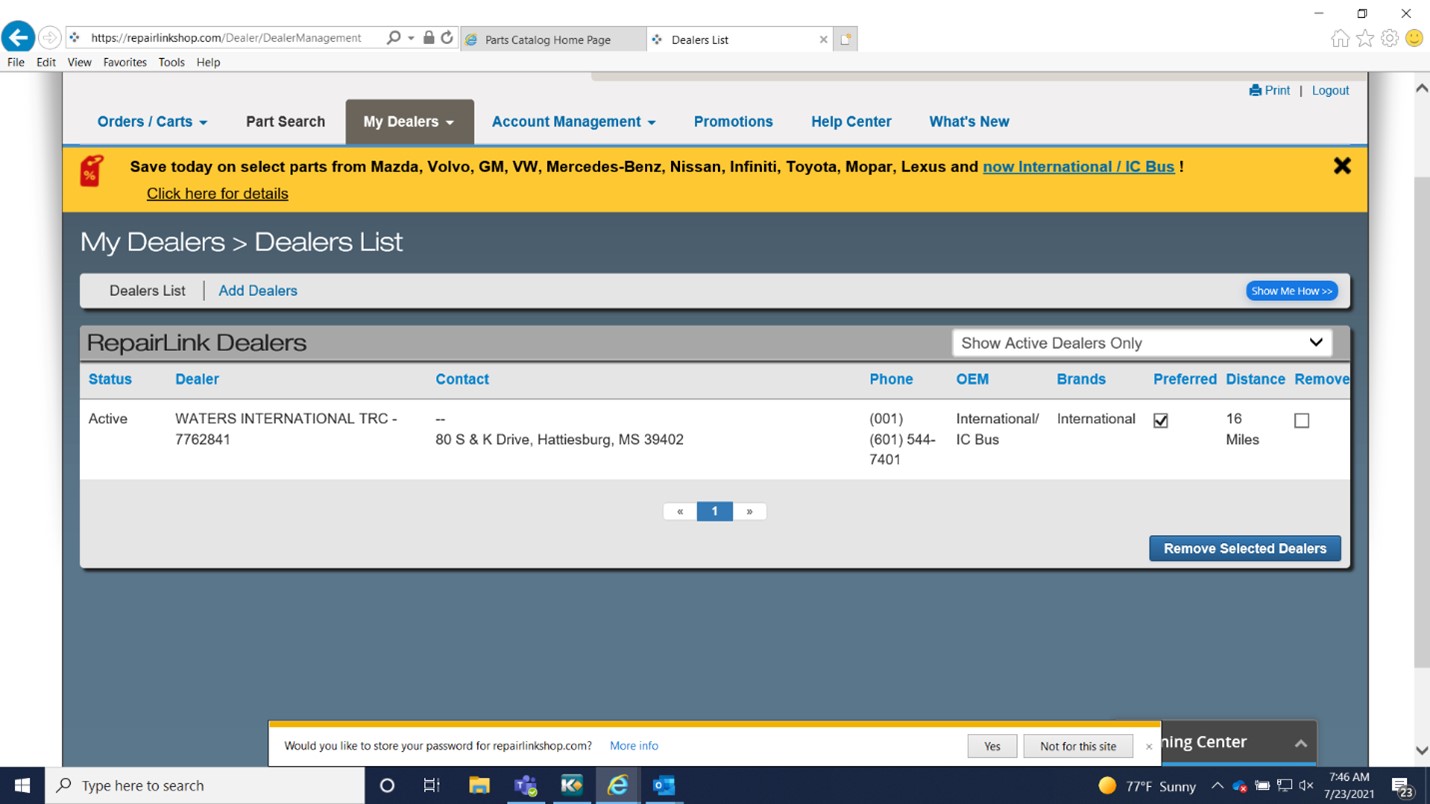
Task: Open the Tools menu
Action: point(171,62)
